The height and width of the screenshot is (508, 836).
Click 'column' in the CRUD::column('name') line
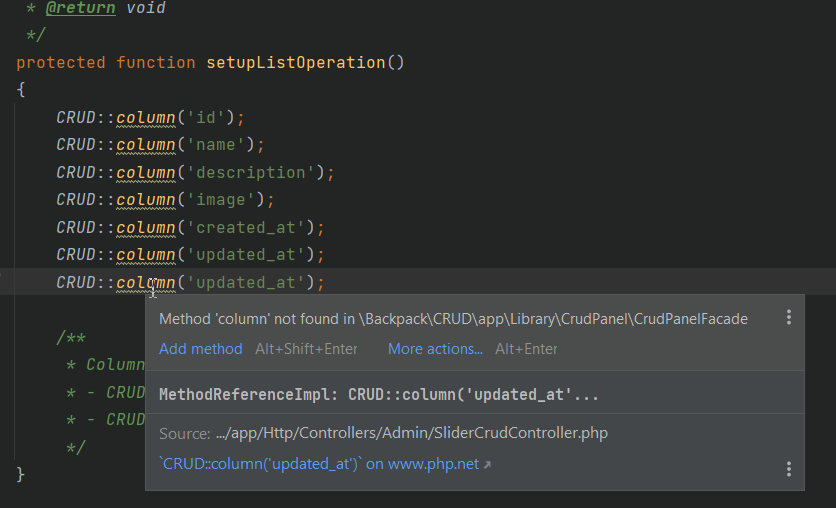pyautogui.click(x=146, y=144)
